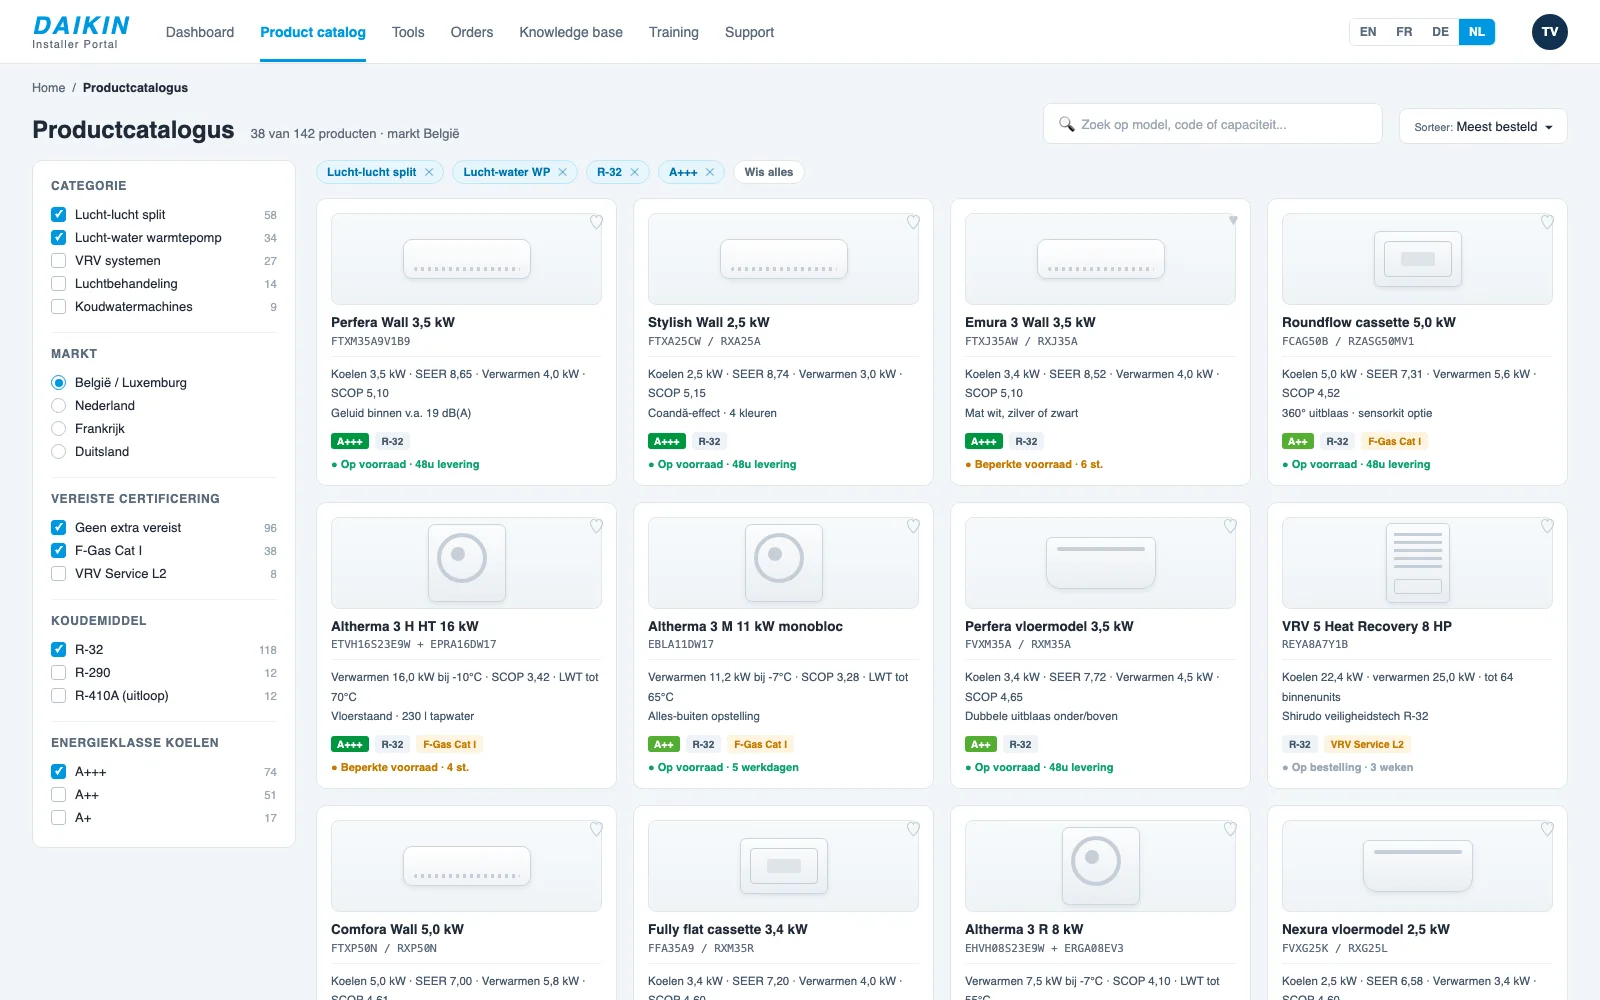Favorite the Altherma 3 R 8 kW heart
Image resolution: width=1600 pixels, height=1000 pixels.
point(1230,829)
